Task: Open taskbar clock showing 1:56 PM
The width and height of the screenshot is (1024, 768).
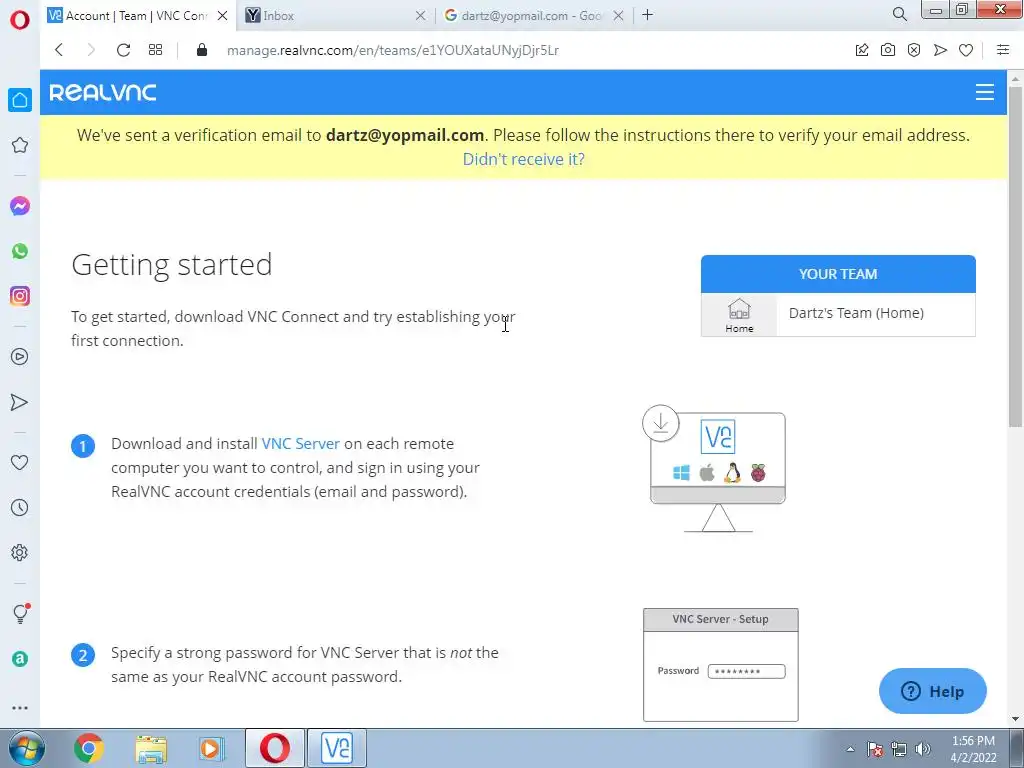Action: 973,749
